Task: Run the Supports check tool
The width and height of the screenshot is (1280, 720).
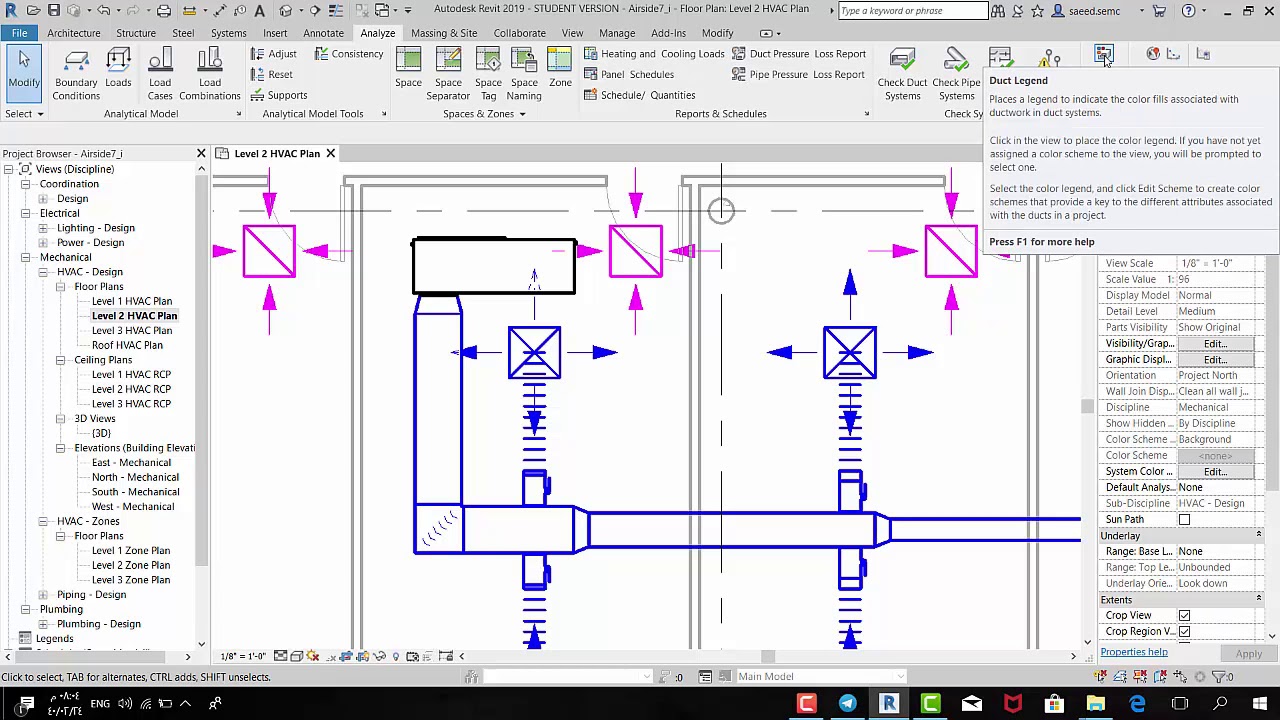Action: (x=278, y=96)
